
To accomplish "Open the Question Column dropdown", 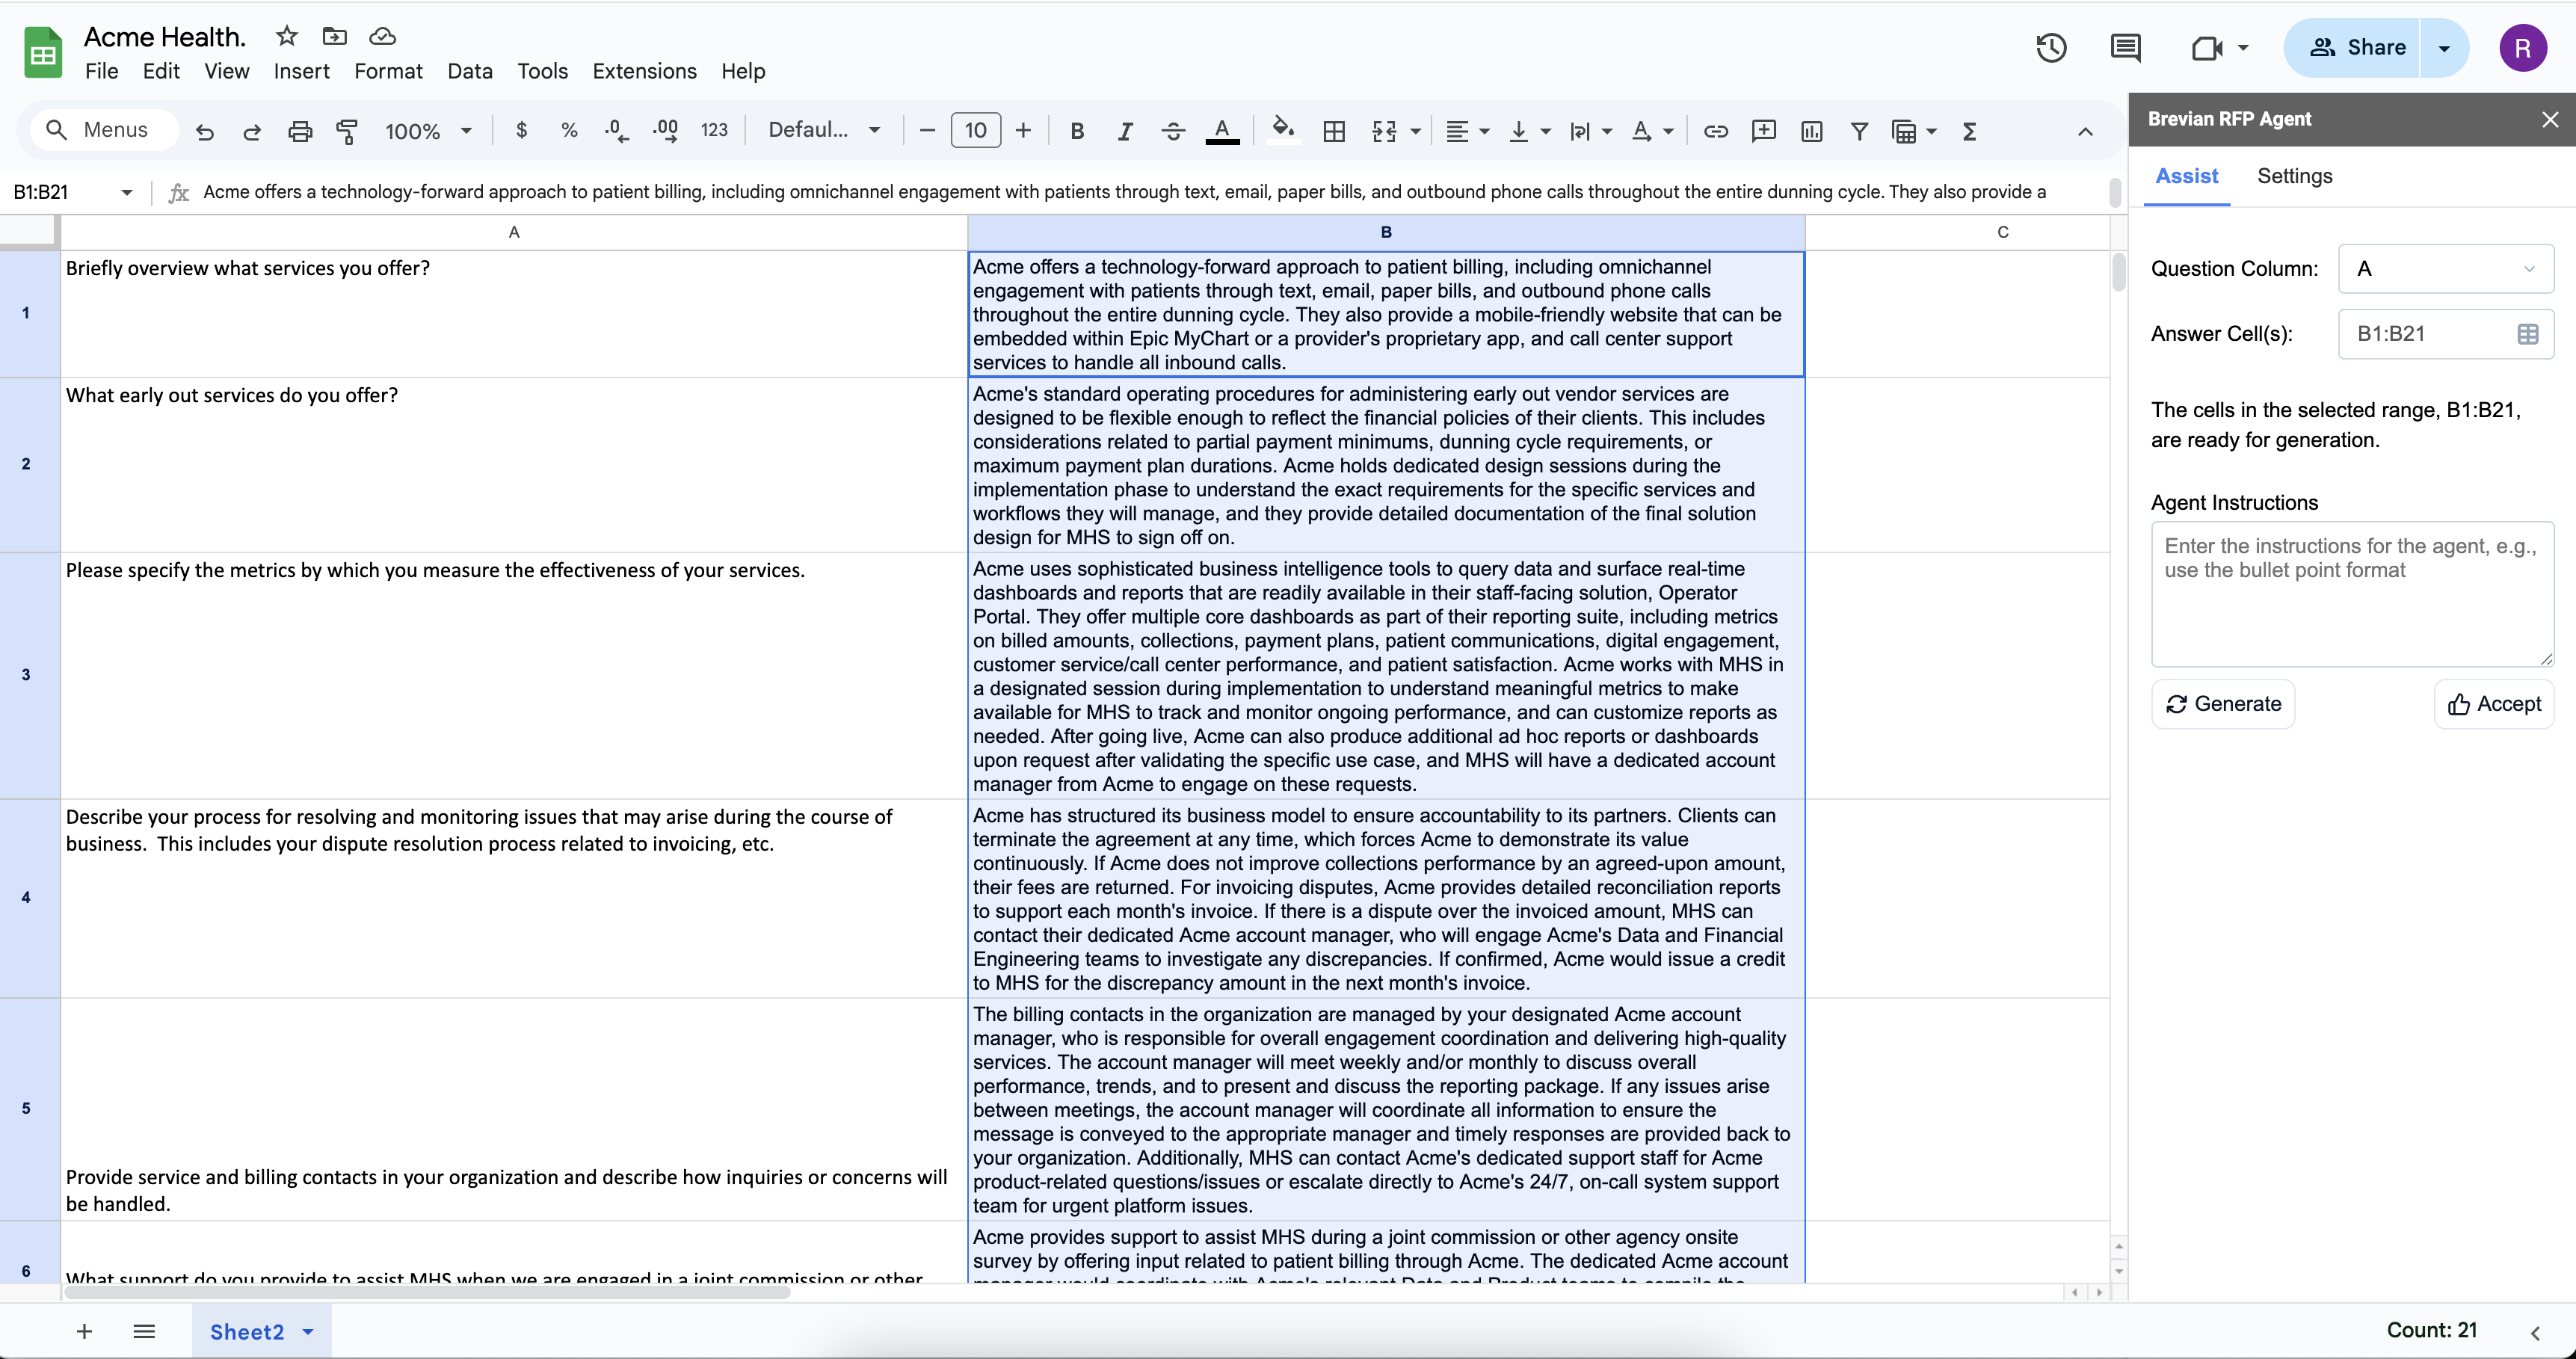I will [2445, 268].
